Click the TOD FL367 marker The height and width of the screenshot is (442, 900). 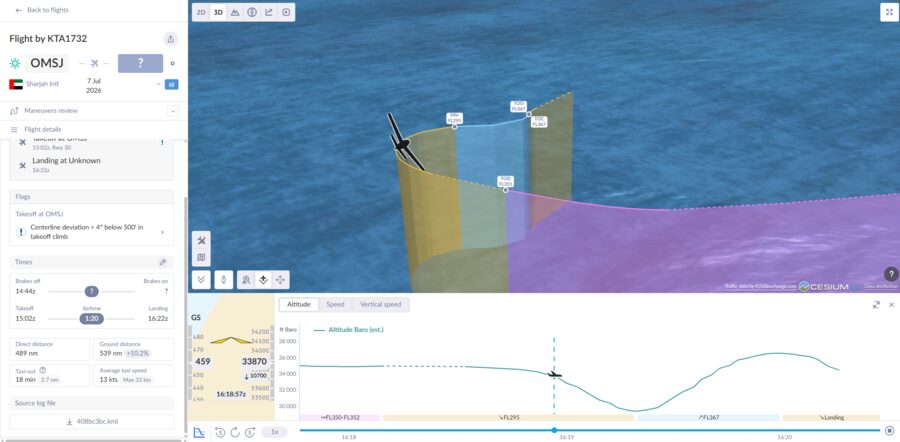click(518, 106)
